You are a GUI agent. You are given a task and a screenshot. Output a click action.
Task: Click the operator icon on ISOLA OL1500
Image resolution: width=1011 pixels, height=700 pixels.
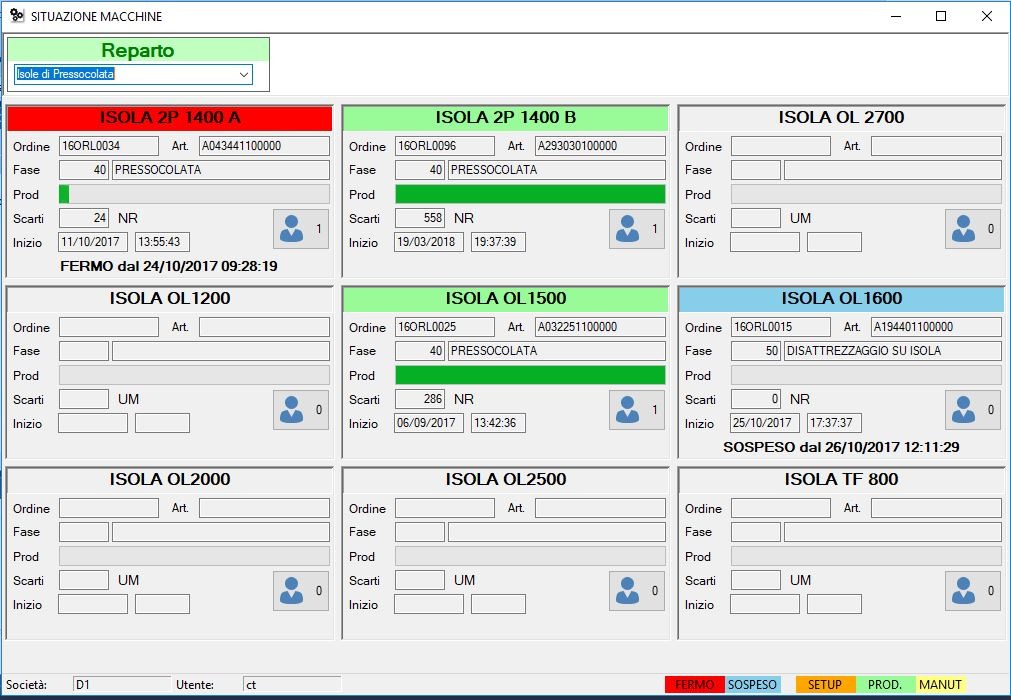(637, 409)
